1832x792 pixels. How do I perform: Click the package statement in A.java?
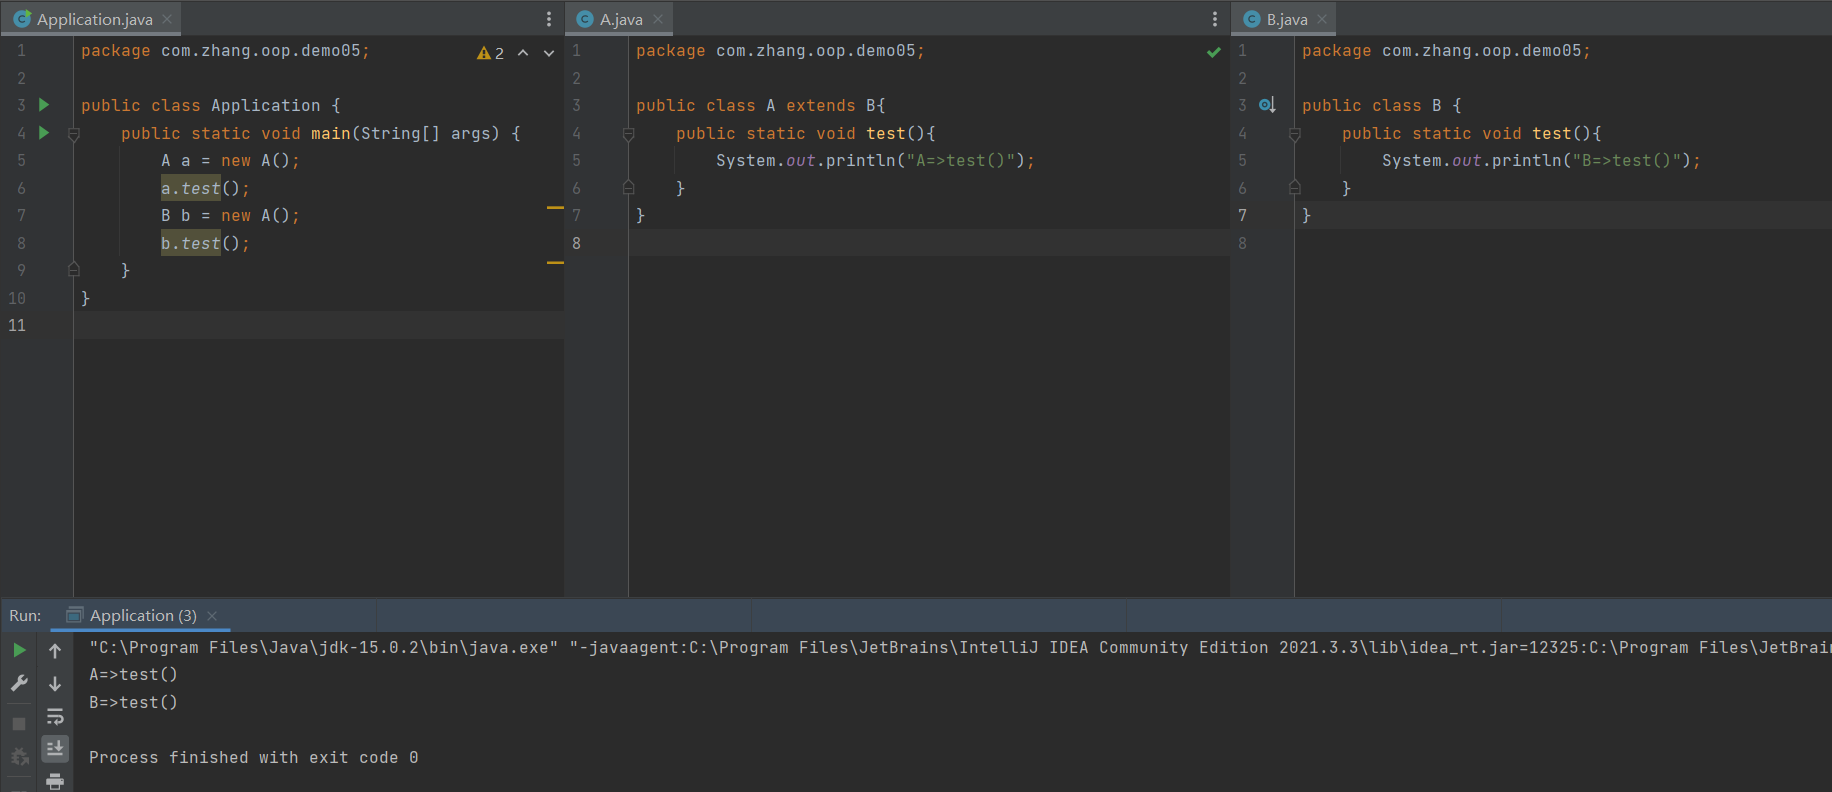pyautogui.click(x=780, y=51)
